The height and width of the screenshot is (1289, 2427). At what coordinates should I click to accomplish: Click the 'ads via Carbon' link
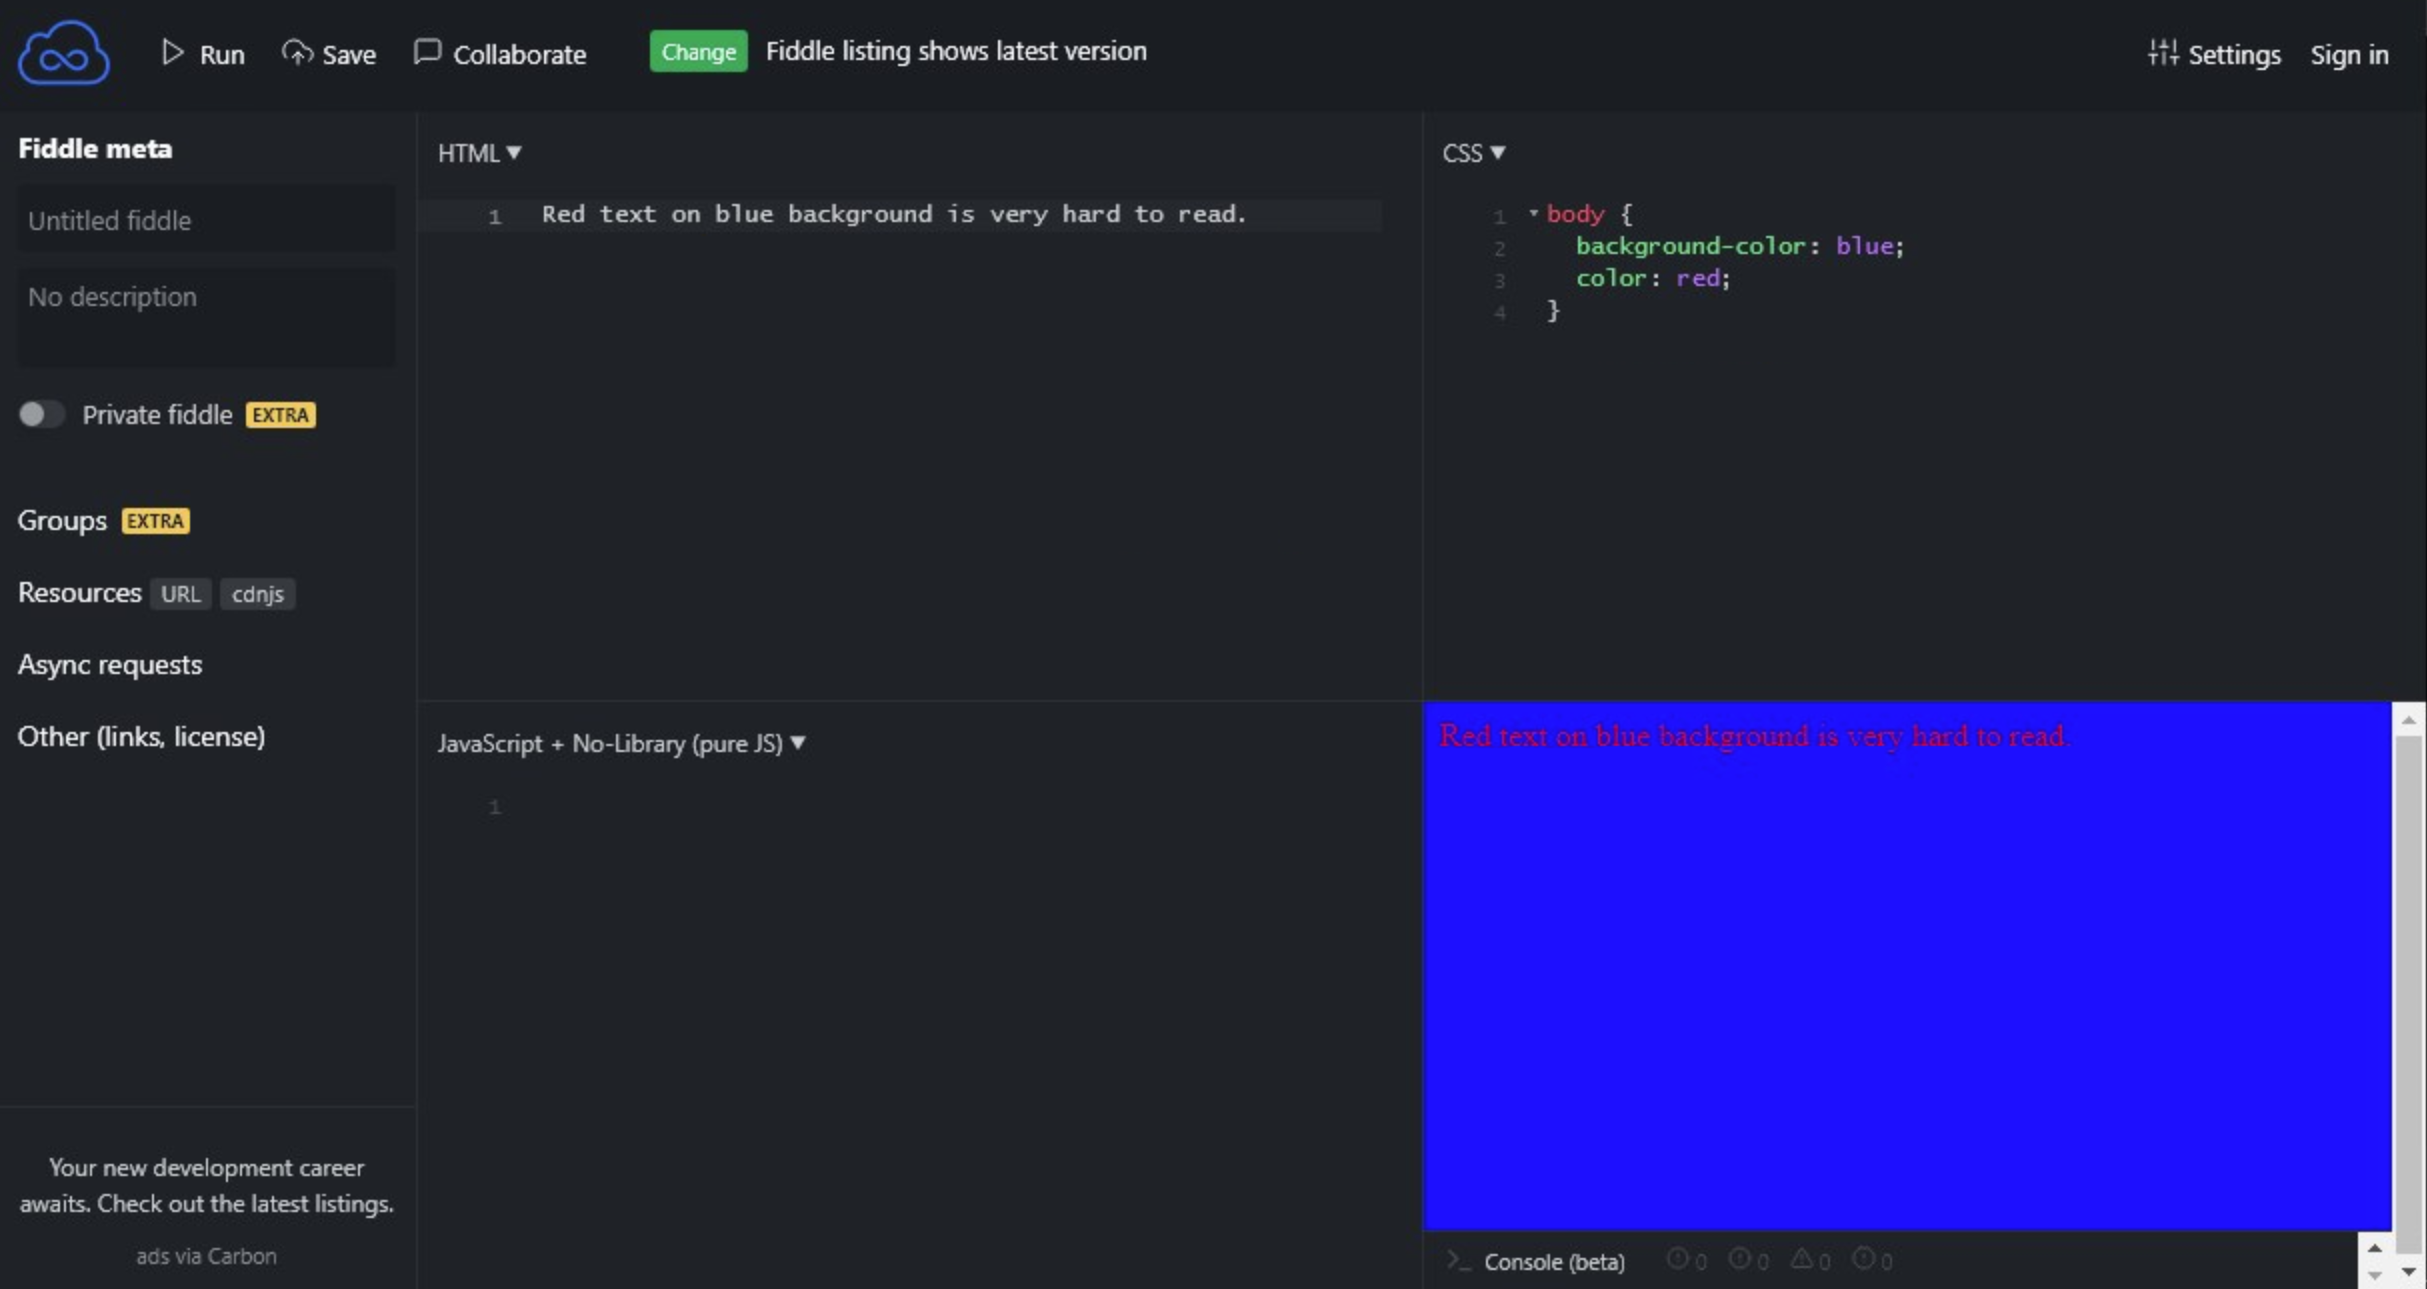coord(206,1256)
